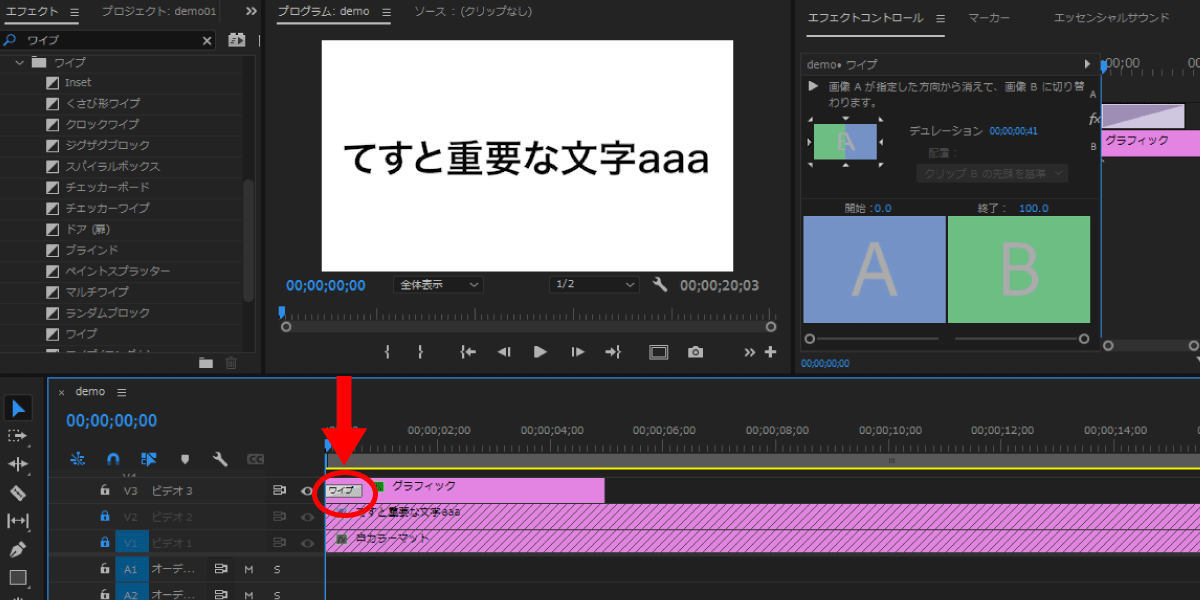Solo audio track A1
1200x600 pixels.
pos(277,568)
